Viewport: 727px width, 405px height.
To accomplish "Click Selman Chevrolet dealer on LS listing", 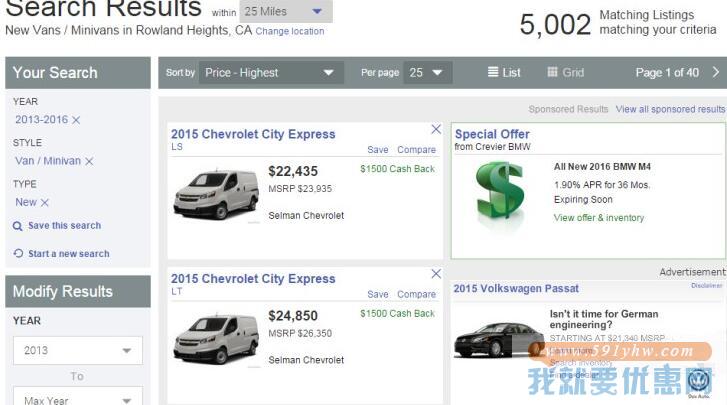I will 306,216.
